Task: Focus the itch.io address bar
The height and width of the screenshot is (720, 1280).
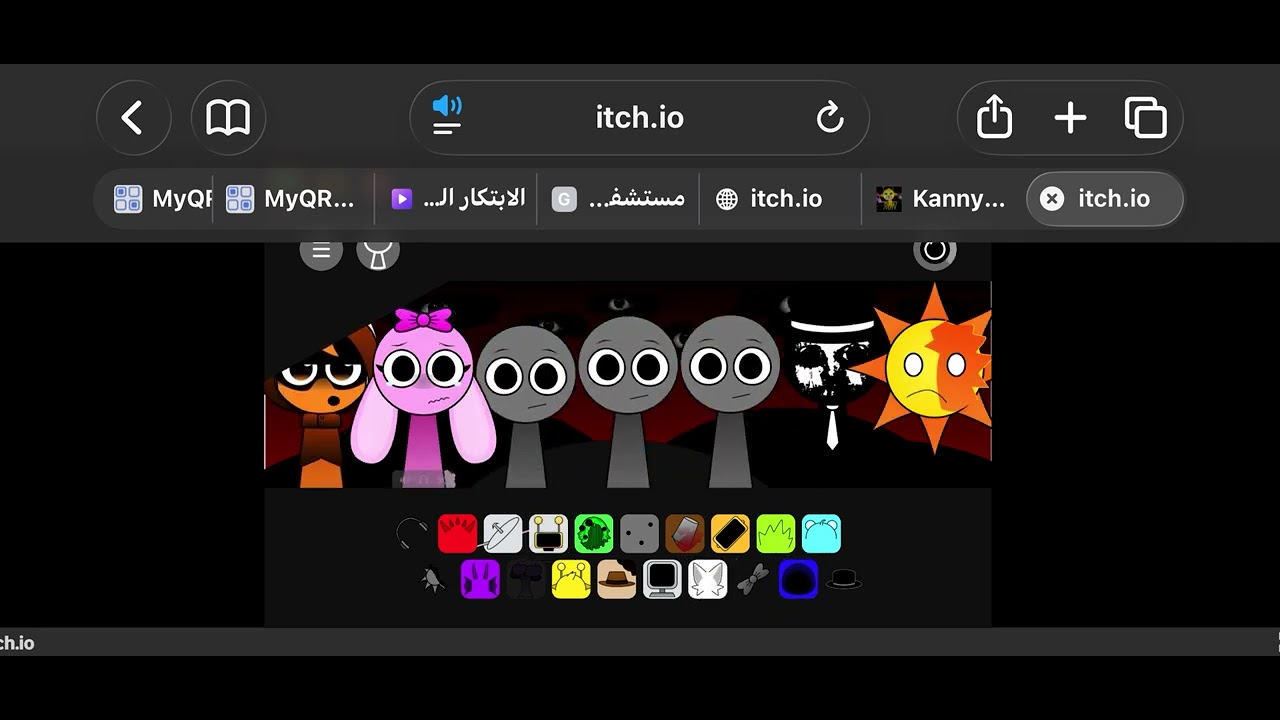Action: pyautogui.click(x=640, y=118)
